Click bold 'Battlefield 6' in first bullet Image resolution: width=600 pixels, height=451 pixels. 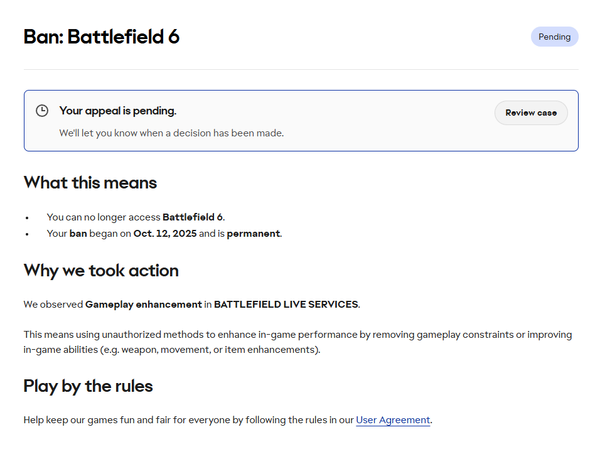pos(193,217)
